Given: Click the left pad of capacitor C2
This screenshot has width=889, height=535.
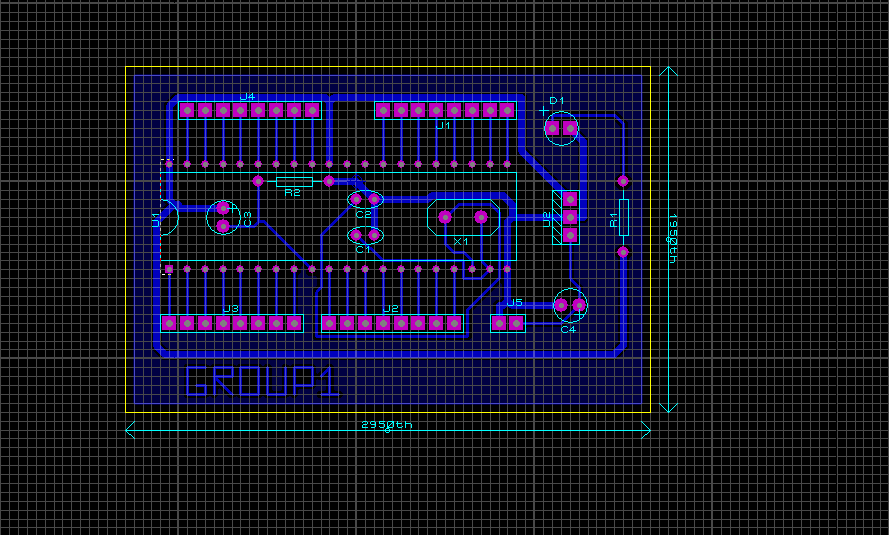Looking at the screenshot, I should 357,199.
